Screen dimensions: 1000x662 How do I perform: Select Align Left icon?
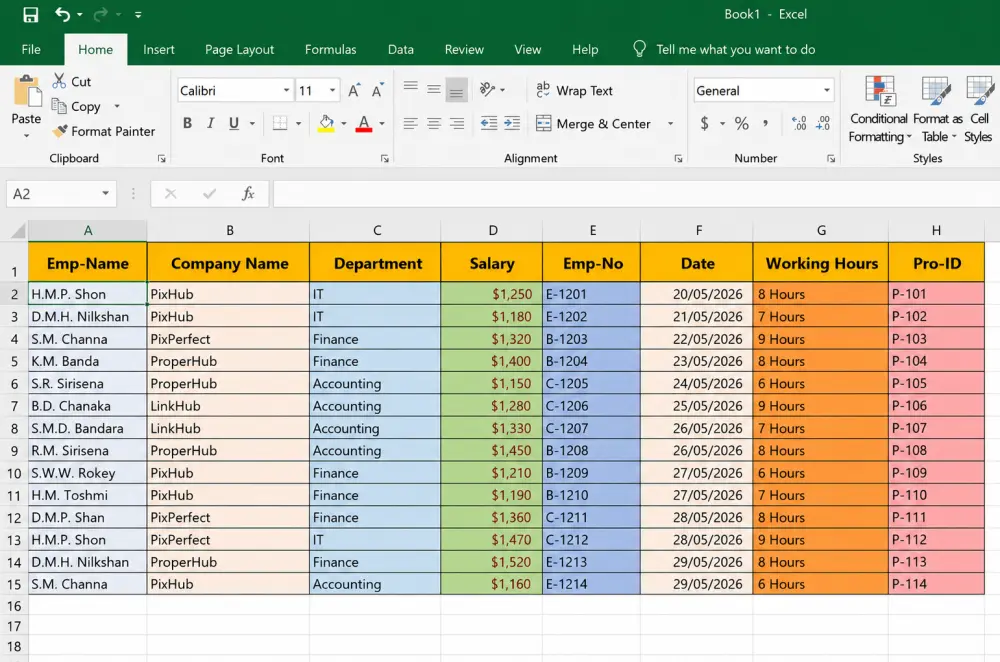(x=411, y=123)
